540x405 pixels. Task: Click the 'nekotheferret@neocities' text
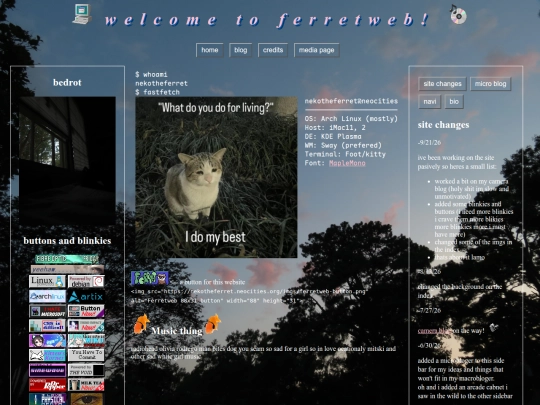[x=351, y=101]
